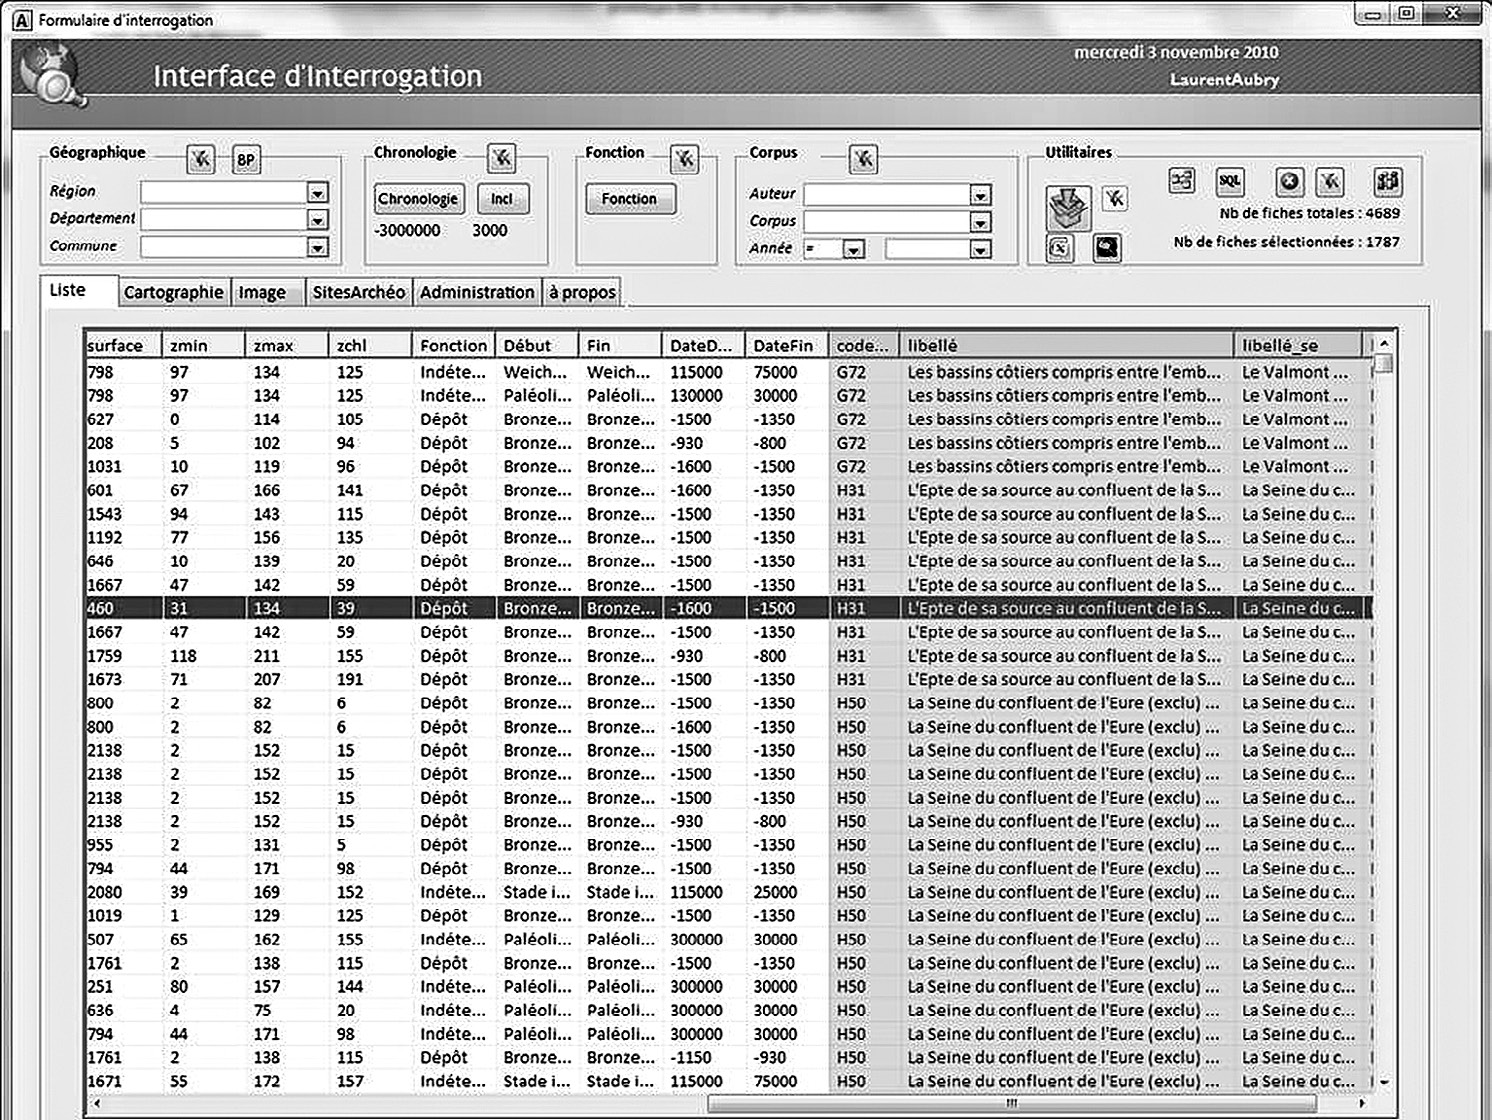Click the Incl button
The height and width of the screenshot is (1120, 1492).
[502, 198]
